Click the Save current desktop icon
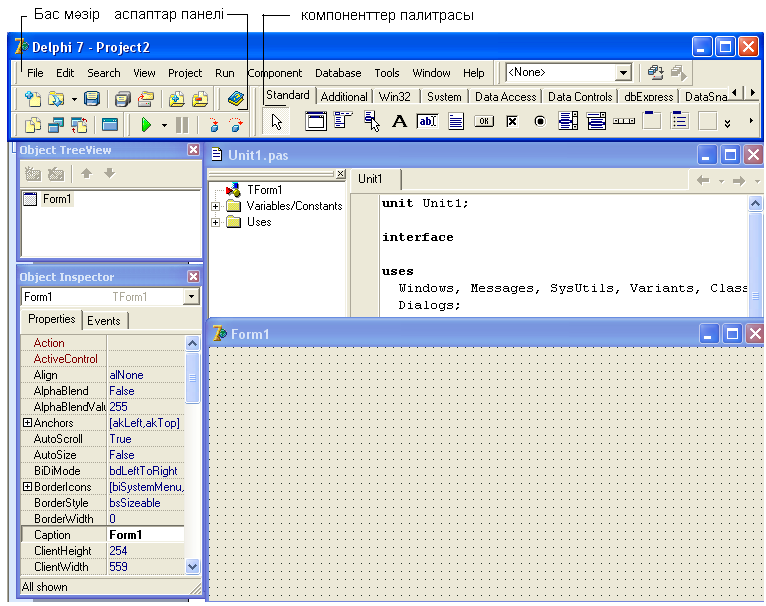 click(655, 73)
